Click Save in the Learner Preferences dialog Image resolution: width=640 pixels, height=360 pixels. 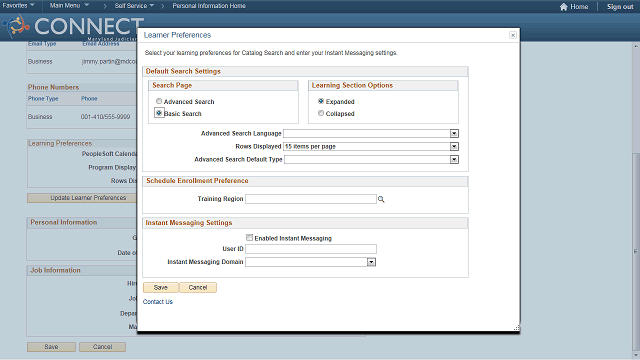(160, 287)
